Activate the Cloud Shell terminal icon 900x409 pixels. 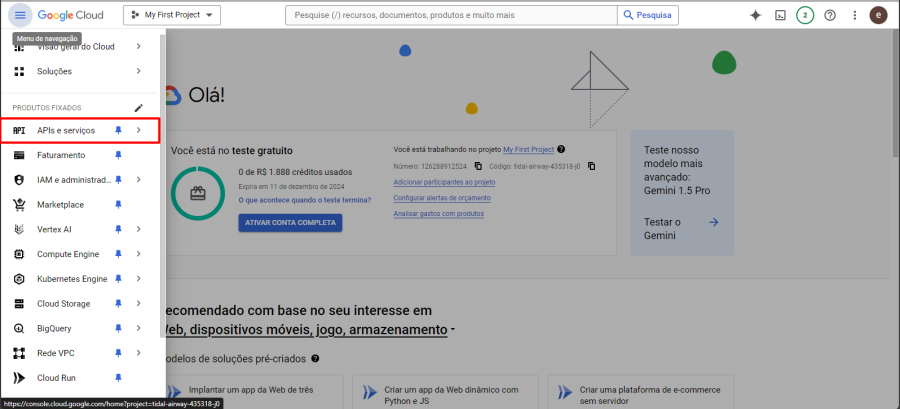780,15
